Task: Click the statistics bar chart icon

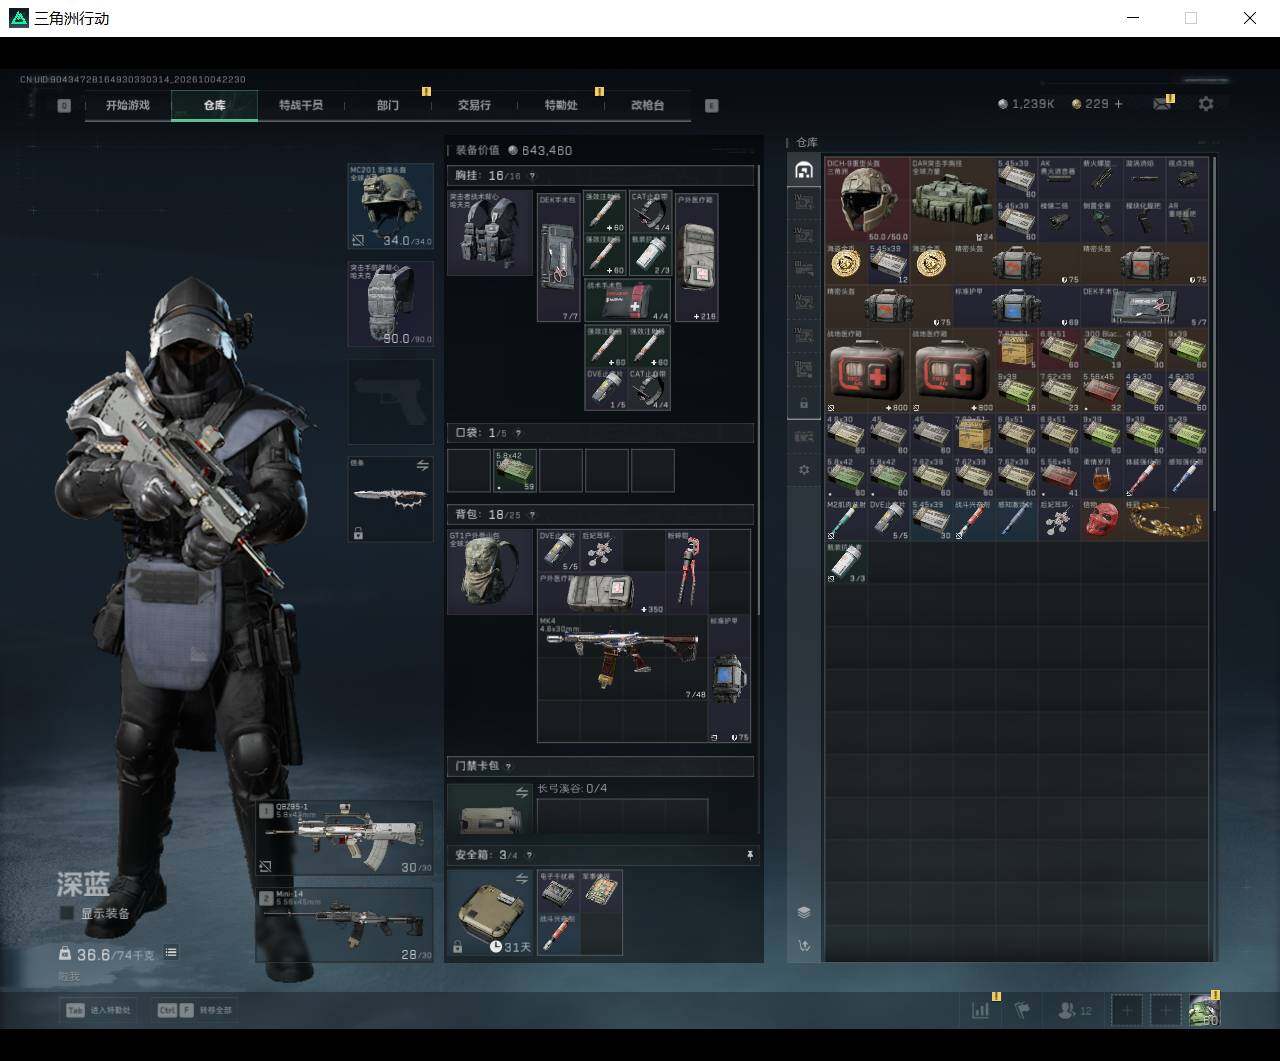Action: [980, 1010]
